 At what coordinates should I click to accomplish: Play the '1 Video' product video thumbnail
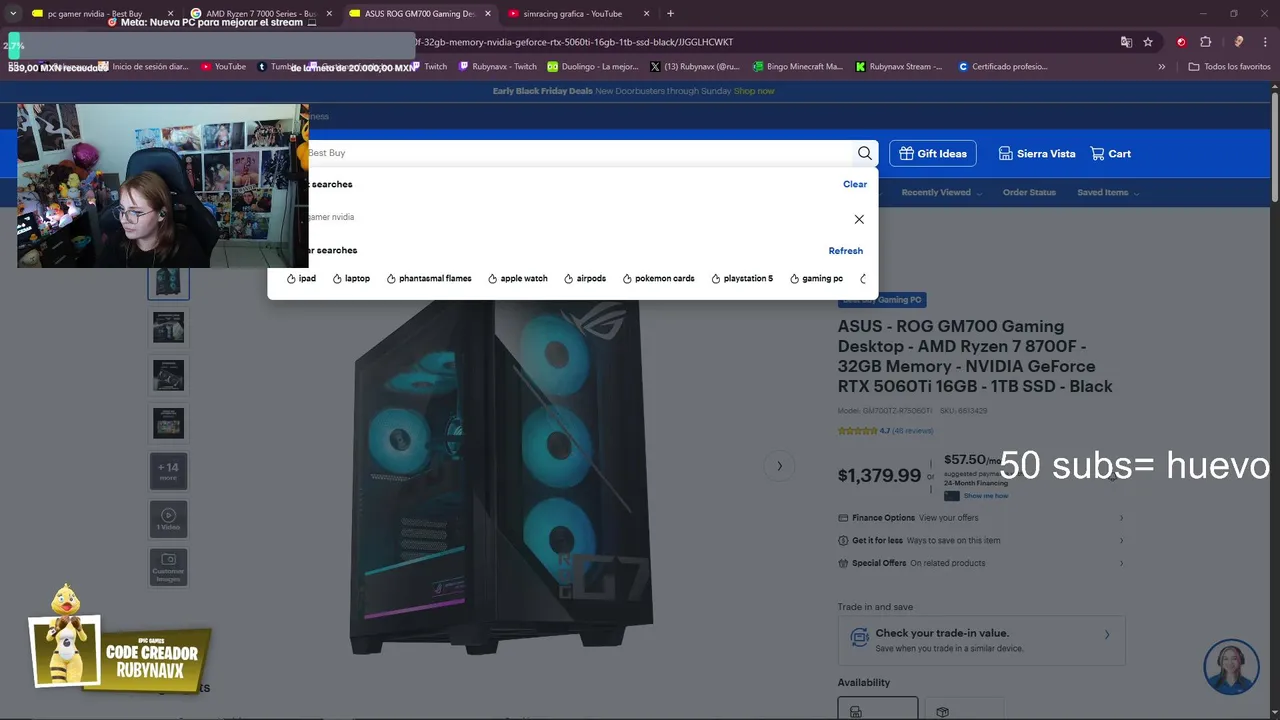(168, 519)
